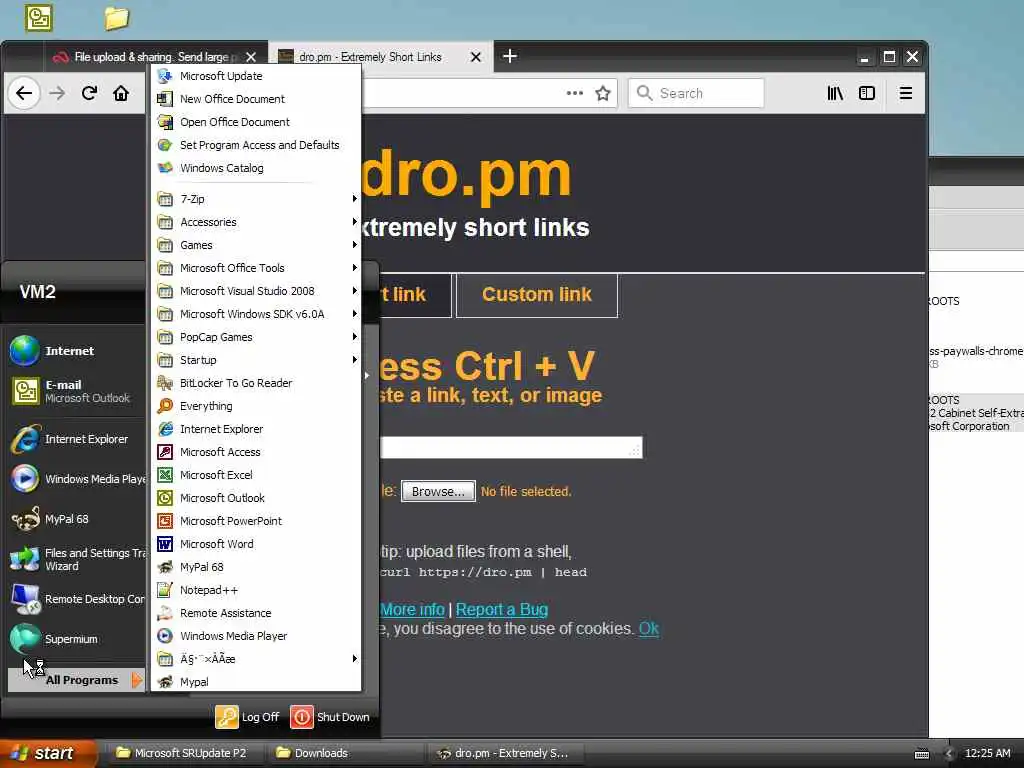Image resolution: width=1024 pixels, height=768 pixels.
Task: Expand PopCap Games folder
Action: (256, 337)
